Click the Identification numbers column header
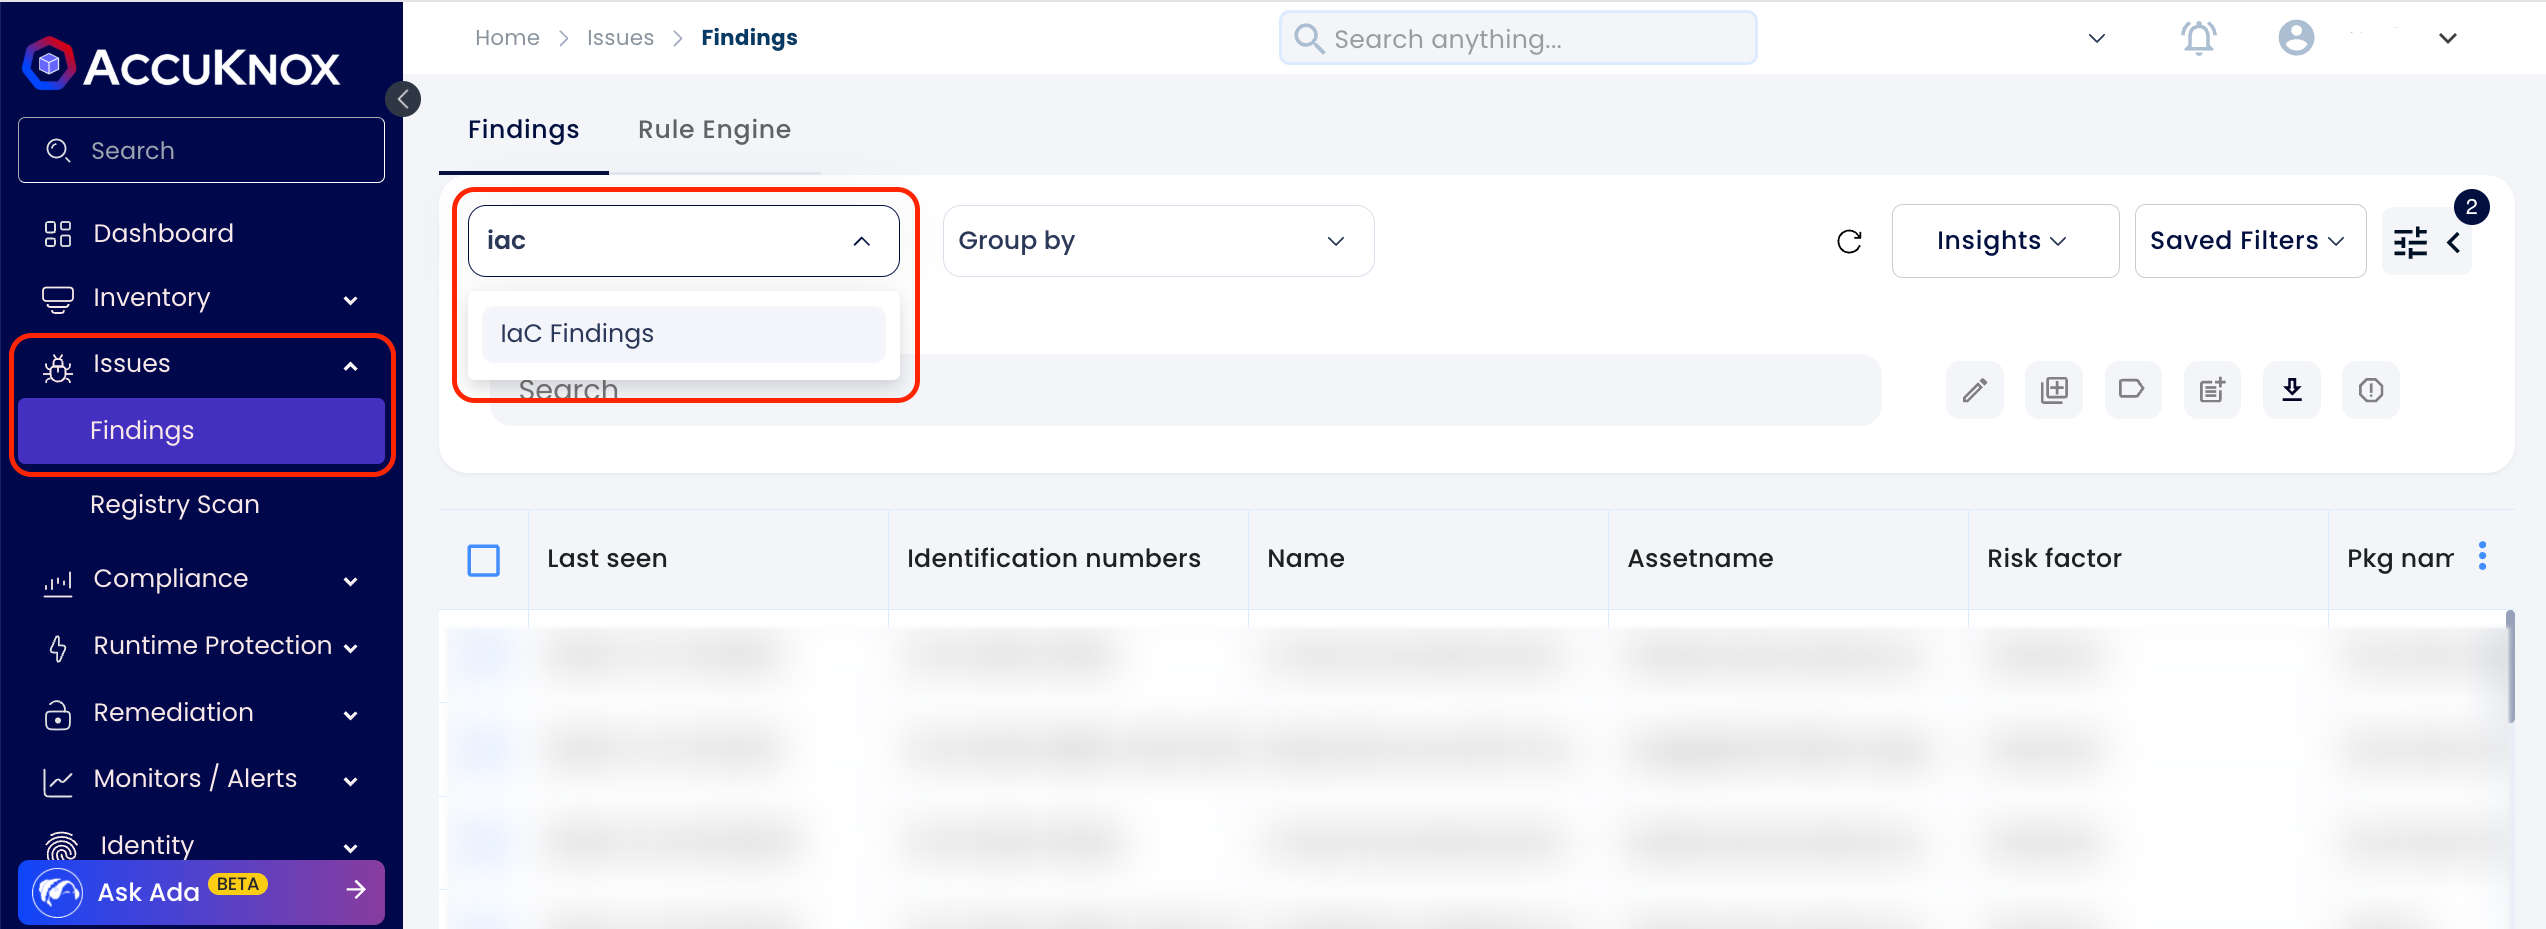This screenshot has height=929, width=2546. (1054, 559)
